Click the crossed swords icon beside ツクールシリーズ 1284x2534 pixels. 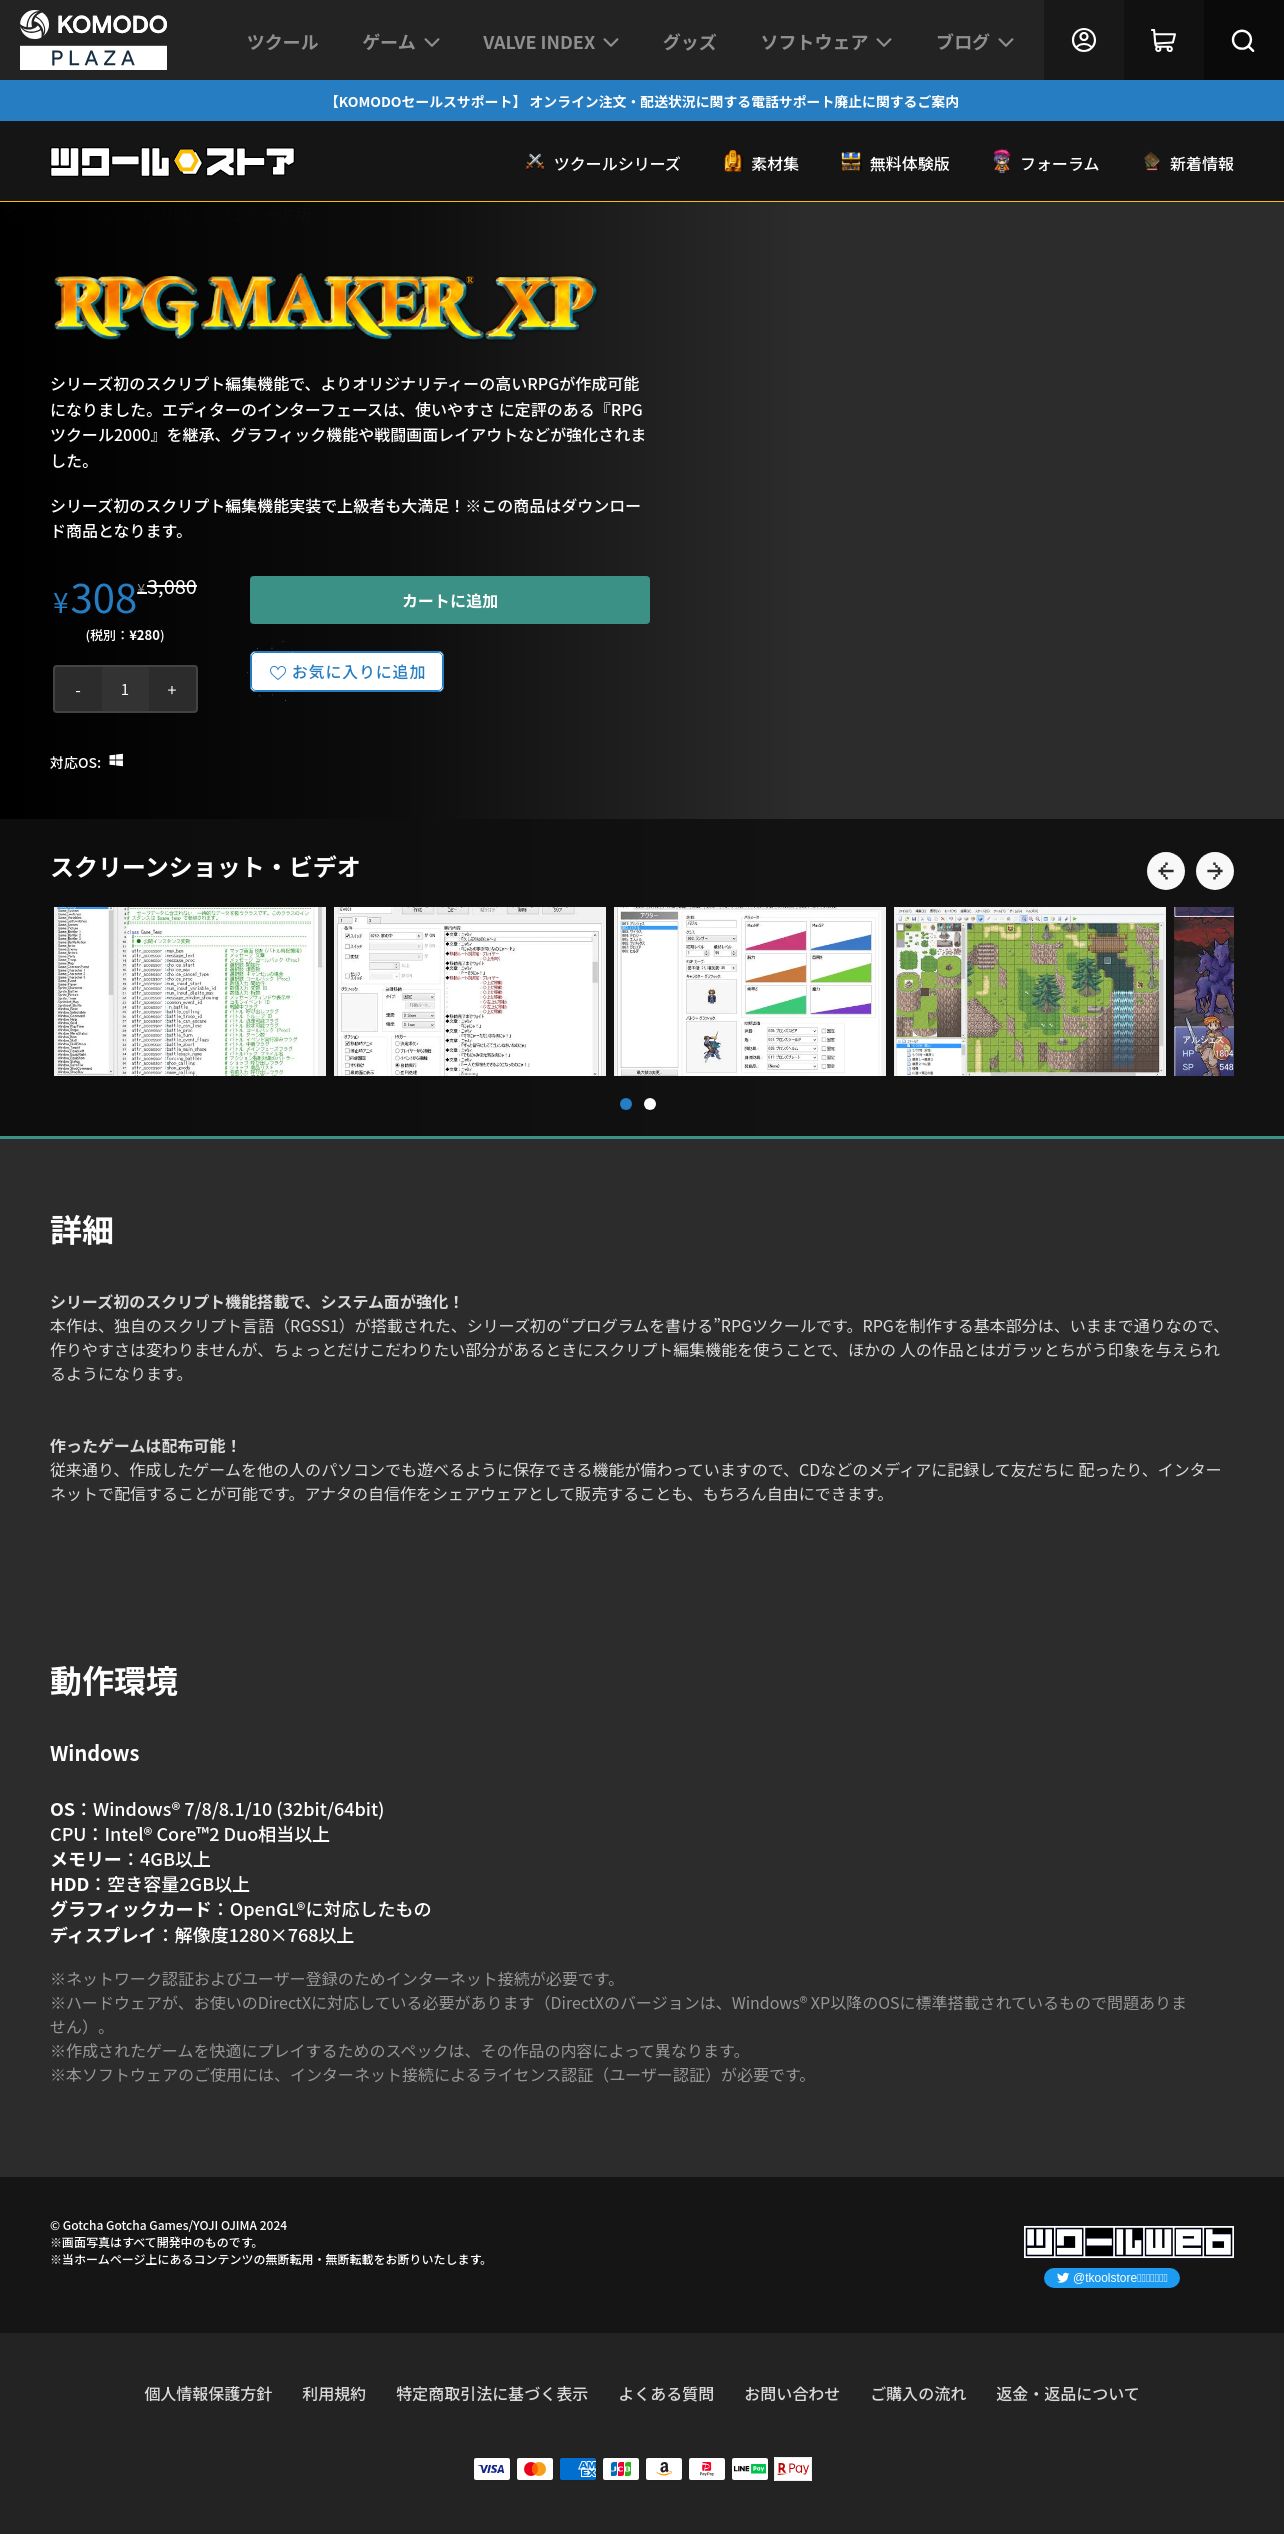click(535, 161)
